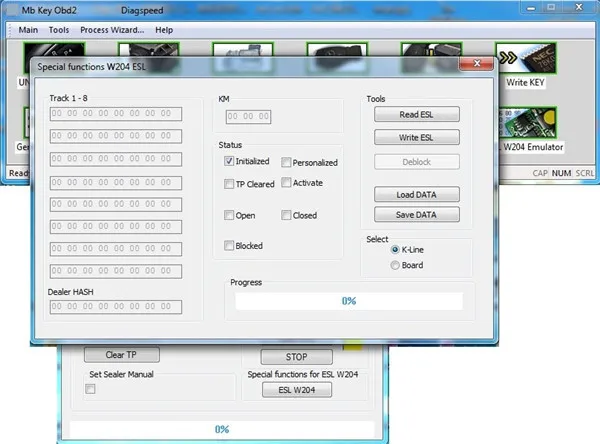The height and width of the screenshot is (444, 600).
Task: Click the STOP button
Action: pyautogui.click(x=297, y=357)
